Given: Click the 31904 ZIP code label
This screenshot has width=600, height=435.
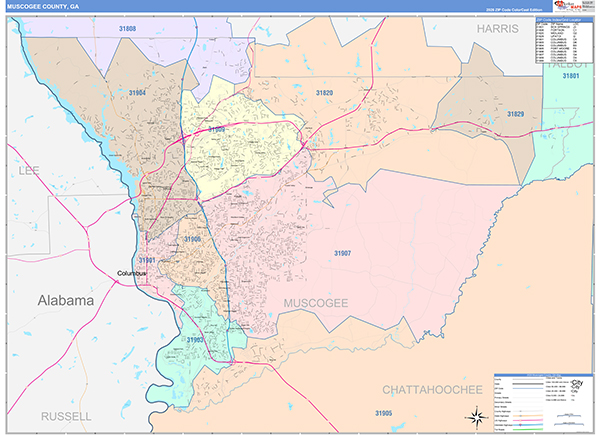Looking at the screenshot, I should point(137,93).
